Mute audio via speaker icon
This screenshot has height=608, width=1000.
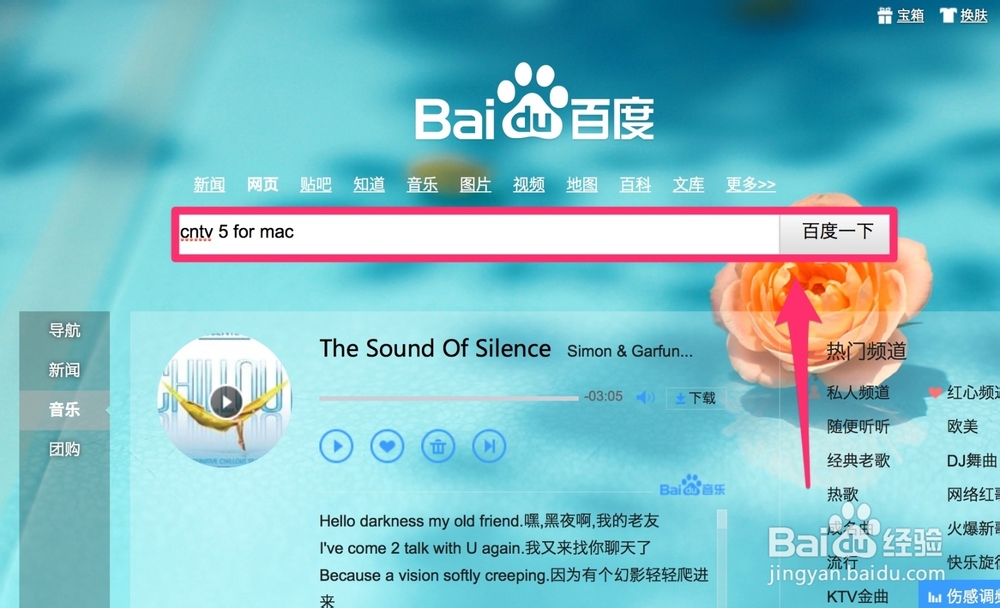645,397
